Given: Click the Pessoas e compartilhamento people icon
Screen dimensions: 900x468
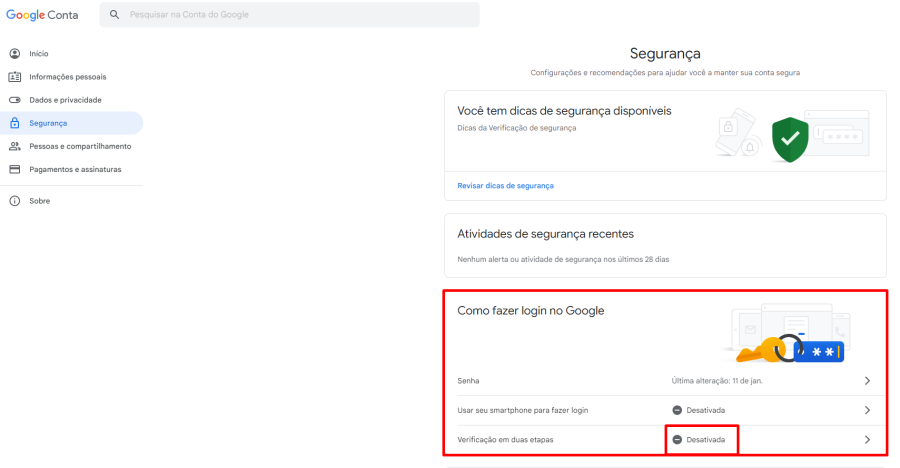Looking at the screenshot, I should [x=14, y=146].
